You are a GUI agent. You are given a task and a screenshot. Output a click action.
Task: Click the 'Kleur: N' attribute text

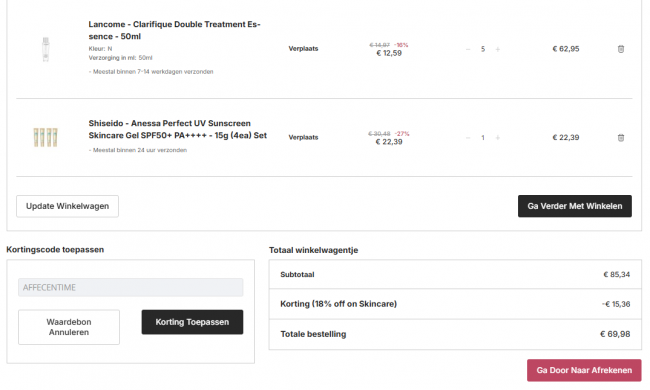click(x=100, y=48)
